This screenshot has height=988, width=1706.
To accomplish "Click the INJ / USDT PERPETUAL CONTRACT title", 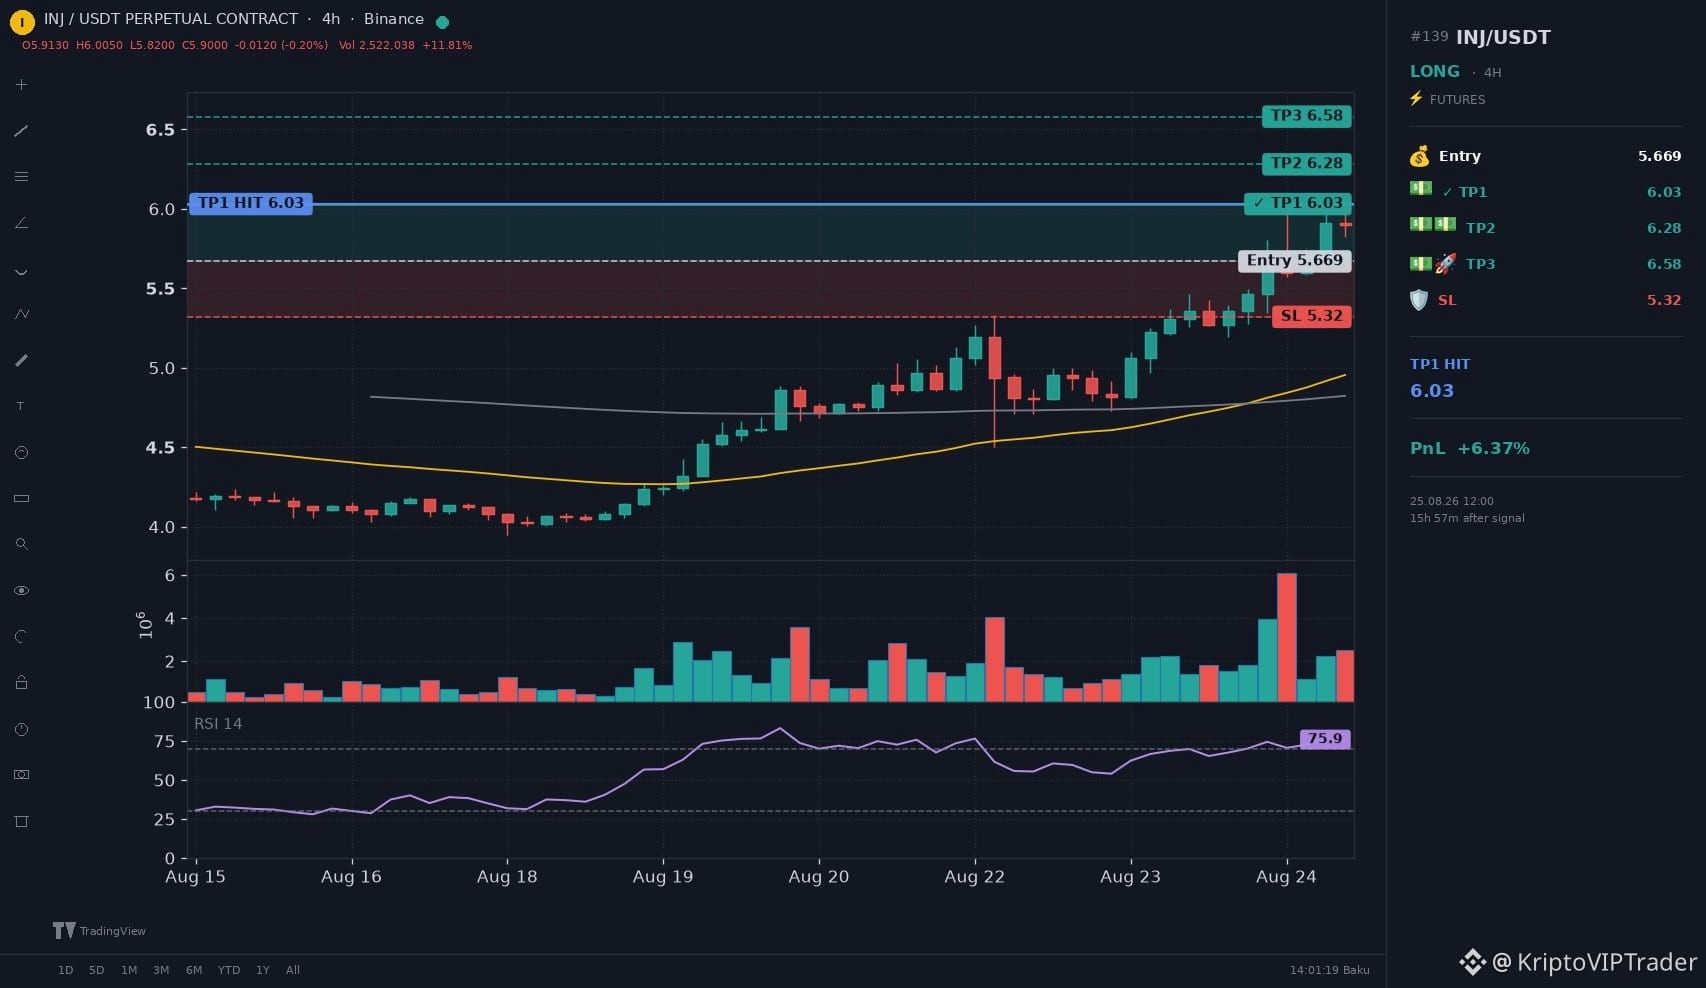I will pyautogui.click(x=171, y=19).
